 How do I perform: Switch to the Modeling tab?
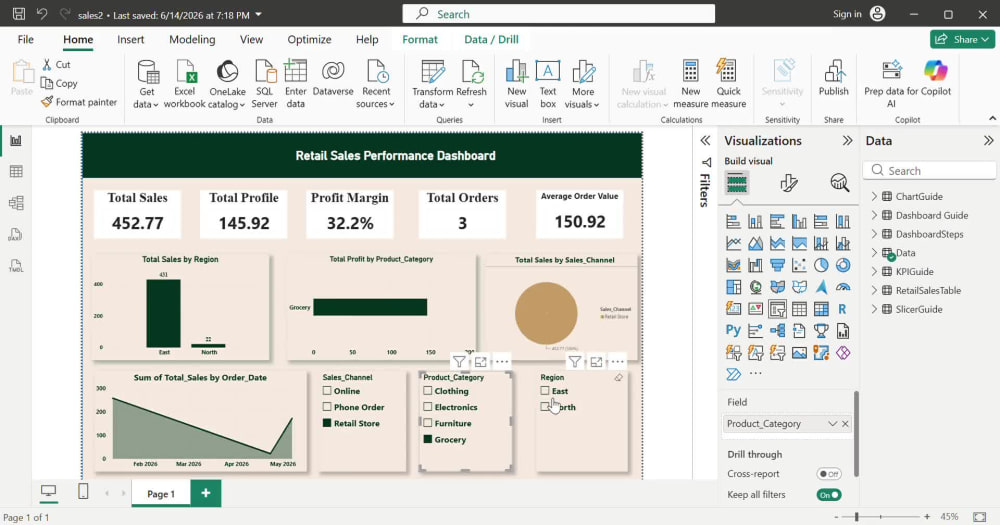pyautogui.click(x=192, y=40)
